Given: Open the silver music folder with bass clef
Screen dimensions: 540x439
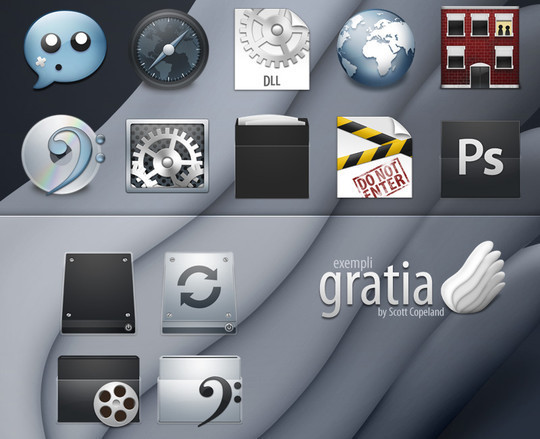Looking at the screenshot, I should coord(200,390).
